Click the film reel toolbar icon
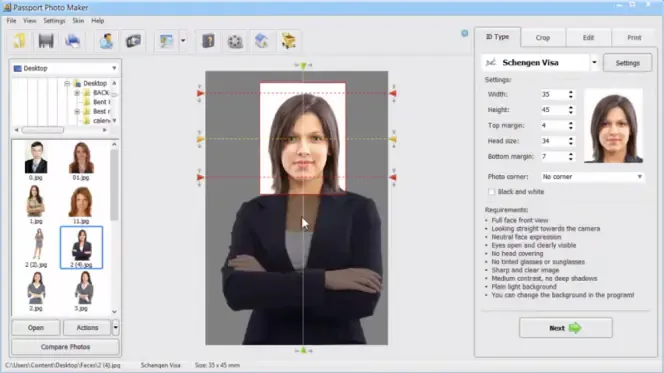This screenshot has height=373, width=664. coord(235,41)
